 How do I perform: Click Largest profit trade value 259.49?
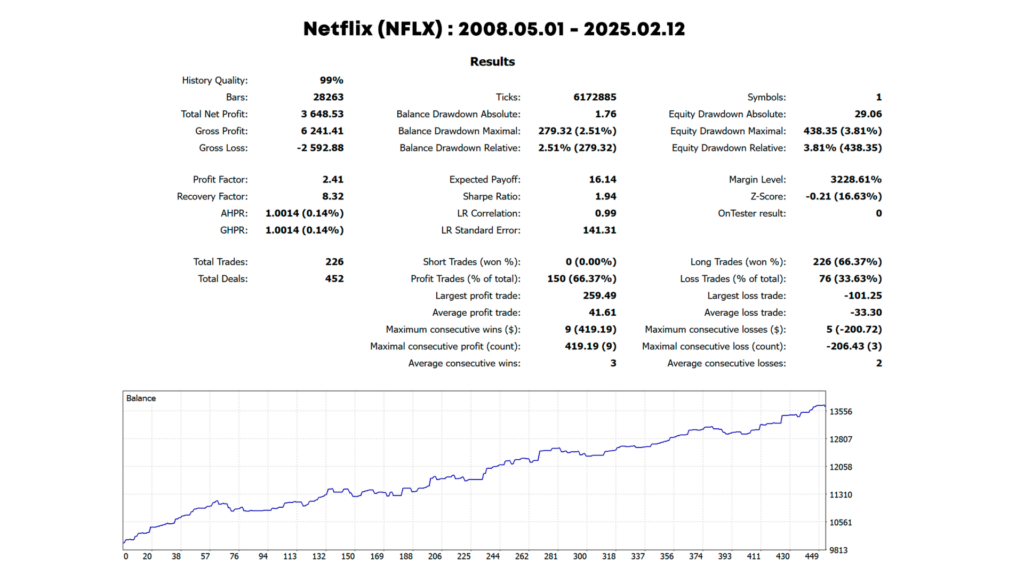[x=600, y=296]
